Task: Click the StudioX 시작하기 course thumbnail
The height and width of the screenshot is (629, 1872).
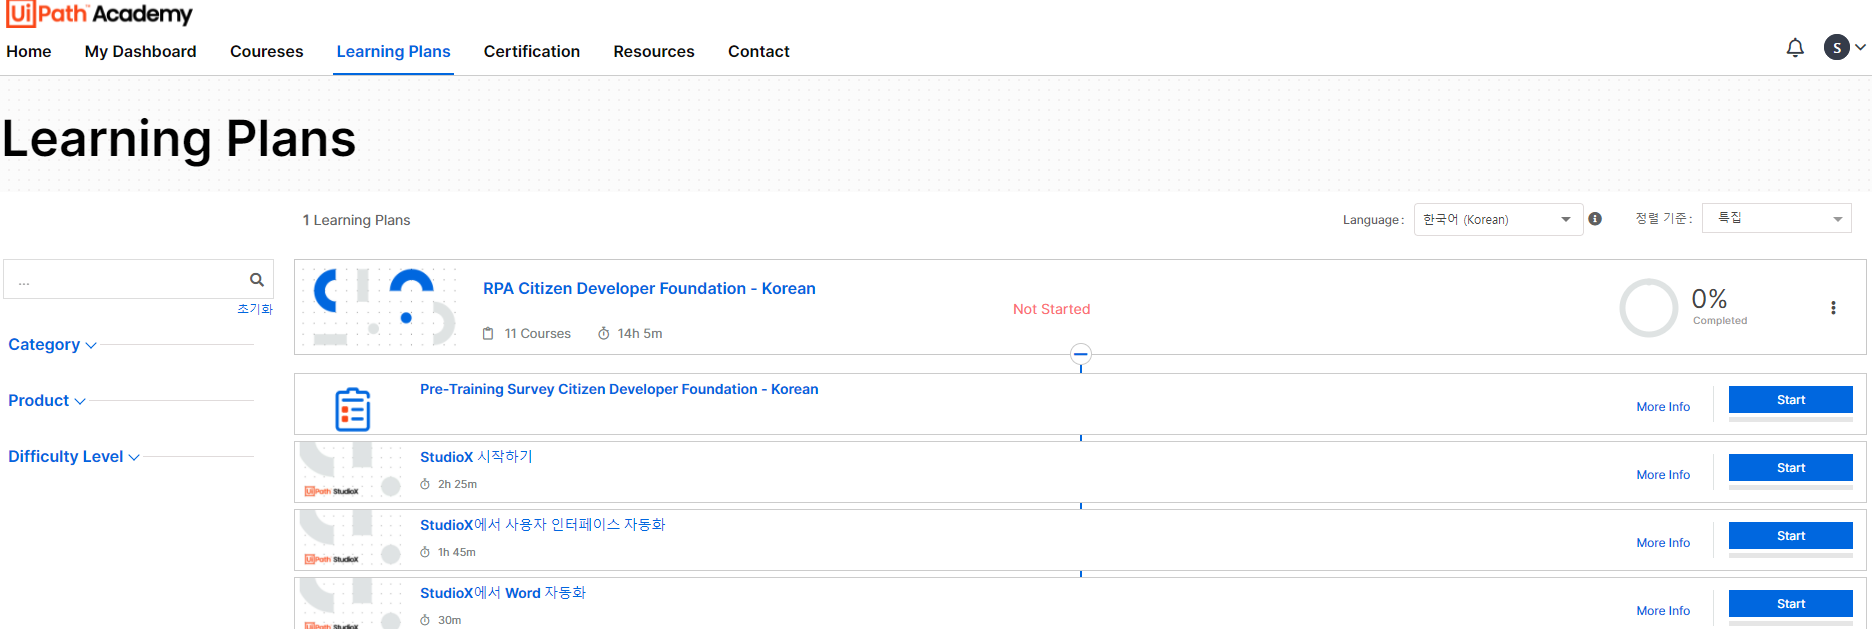Action: coord(351,471)
